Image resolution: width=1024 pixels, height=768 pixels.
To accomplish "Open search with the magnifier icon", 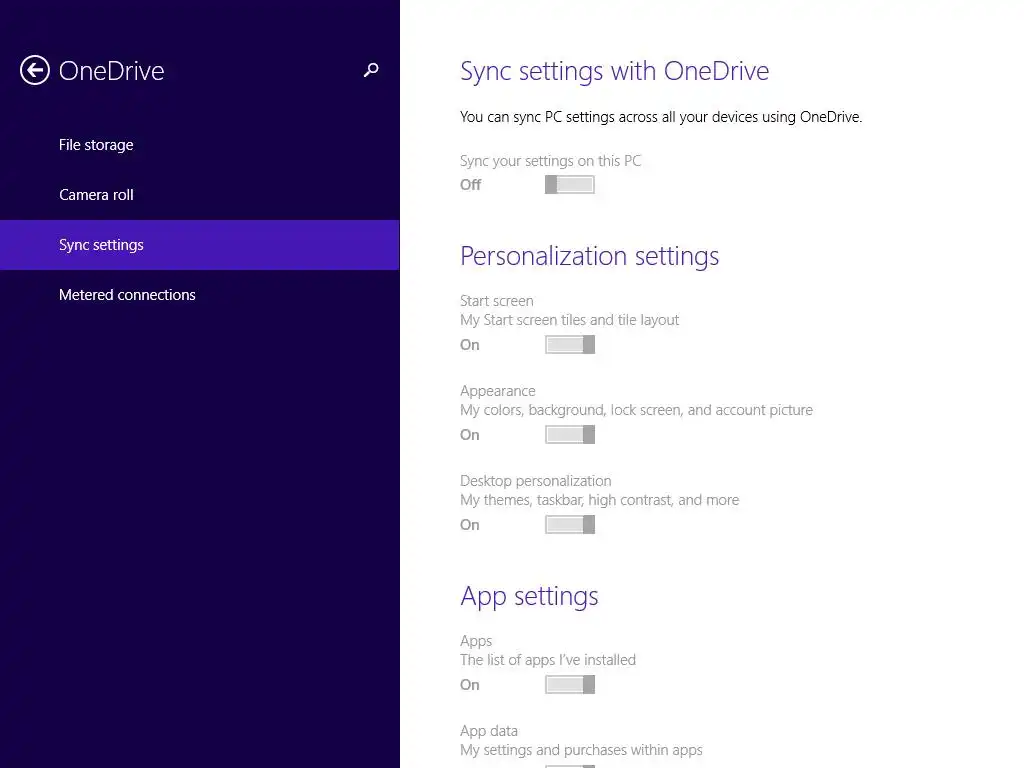I will click(x=371, y=70).
